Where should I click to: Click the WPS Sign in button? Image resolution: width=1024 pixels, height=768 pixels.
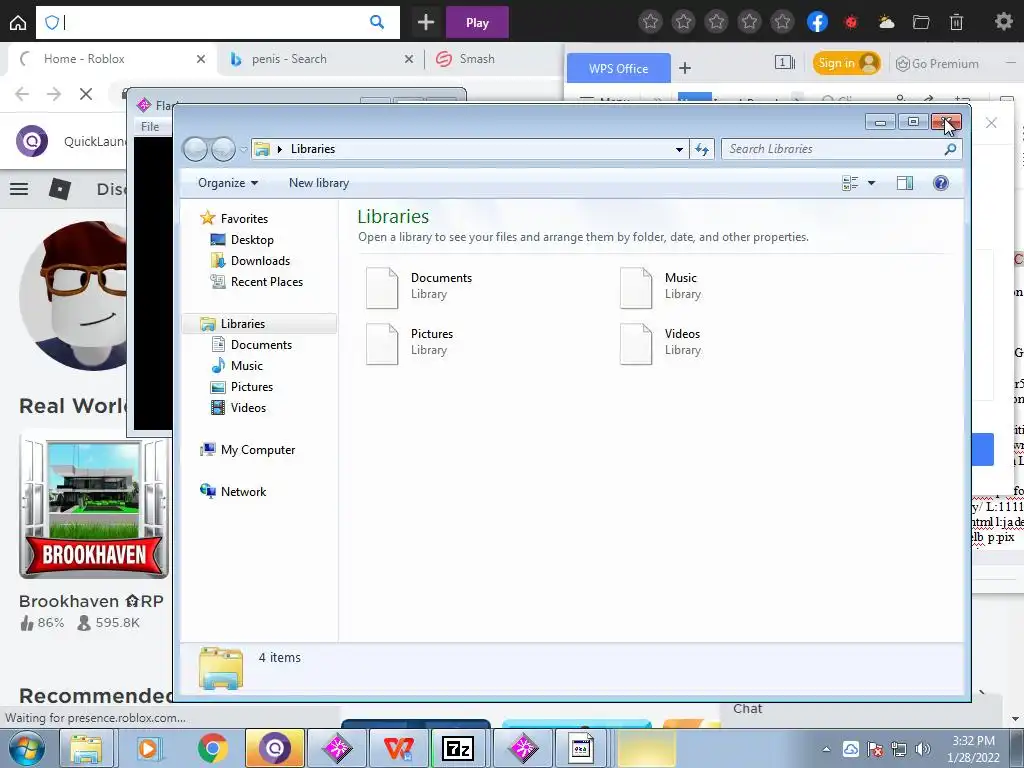point(846,63)
